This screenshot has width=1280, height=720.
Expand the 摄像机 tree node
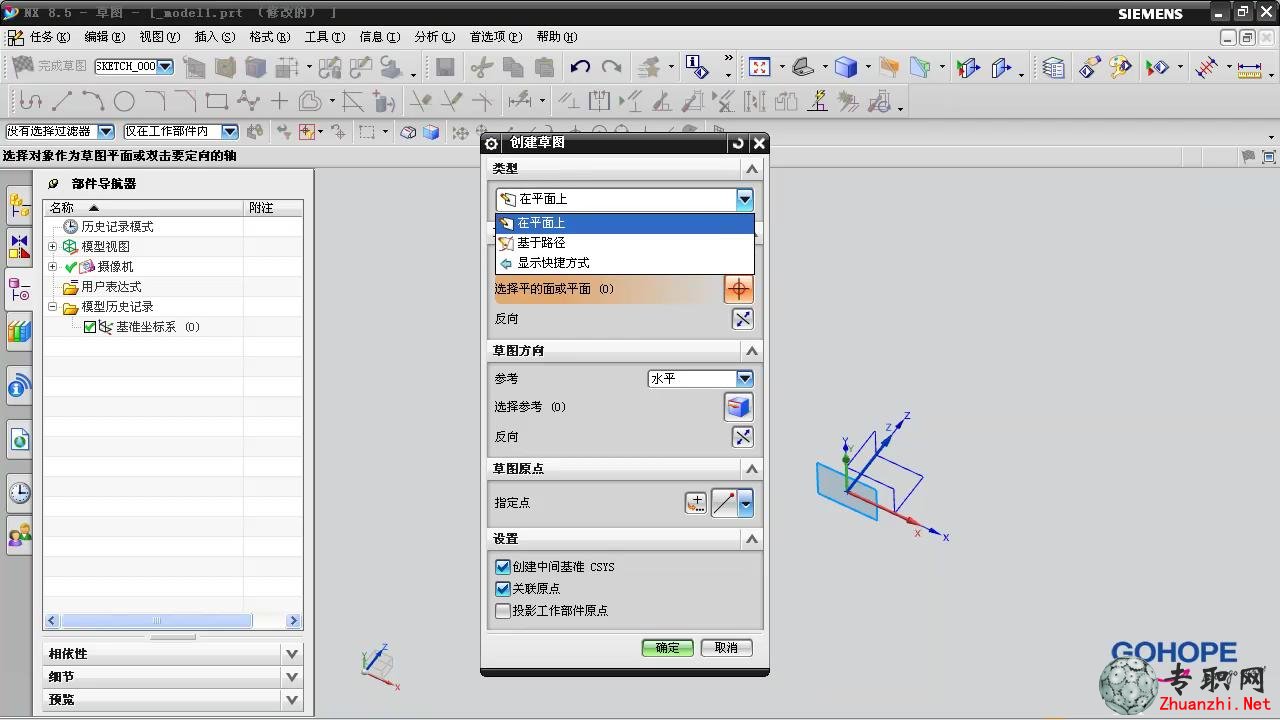(x=53, y=267)
